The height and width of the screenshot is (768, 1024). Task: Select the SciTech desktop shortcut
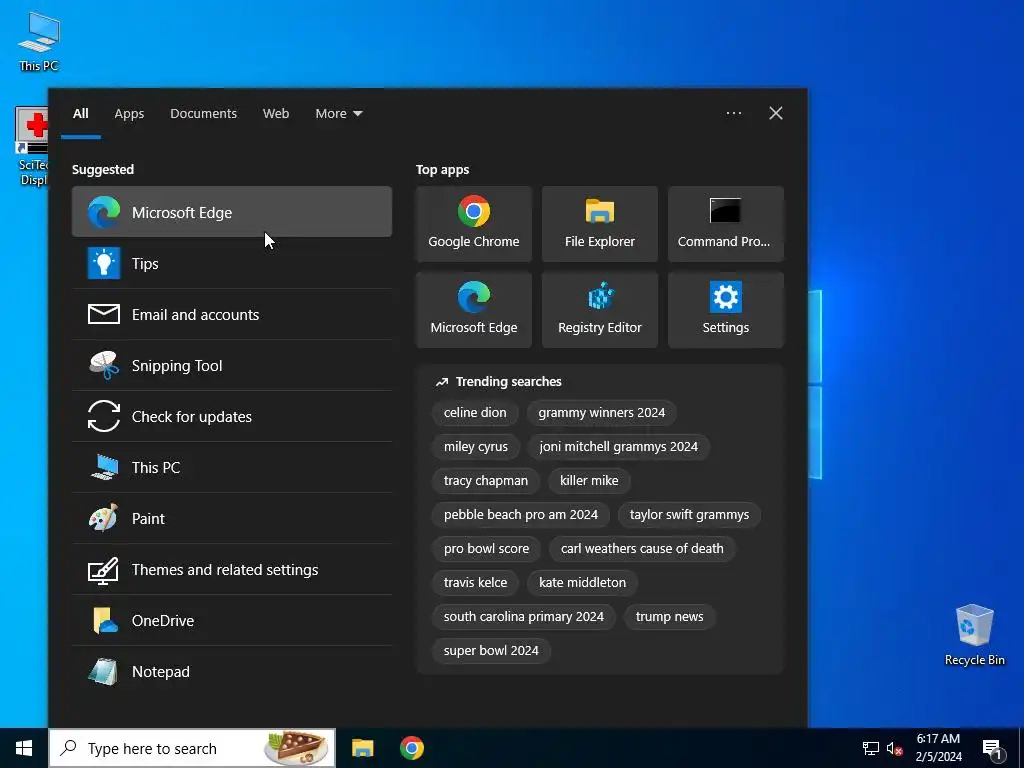[32, 147]
